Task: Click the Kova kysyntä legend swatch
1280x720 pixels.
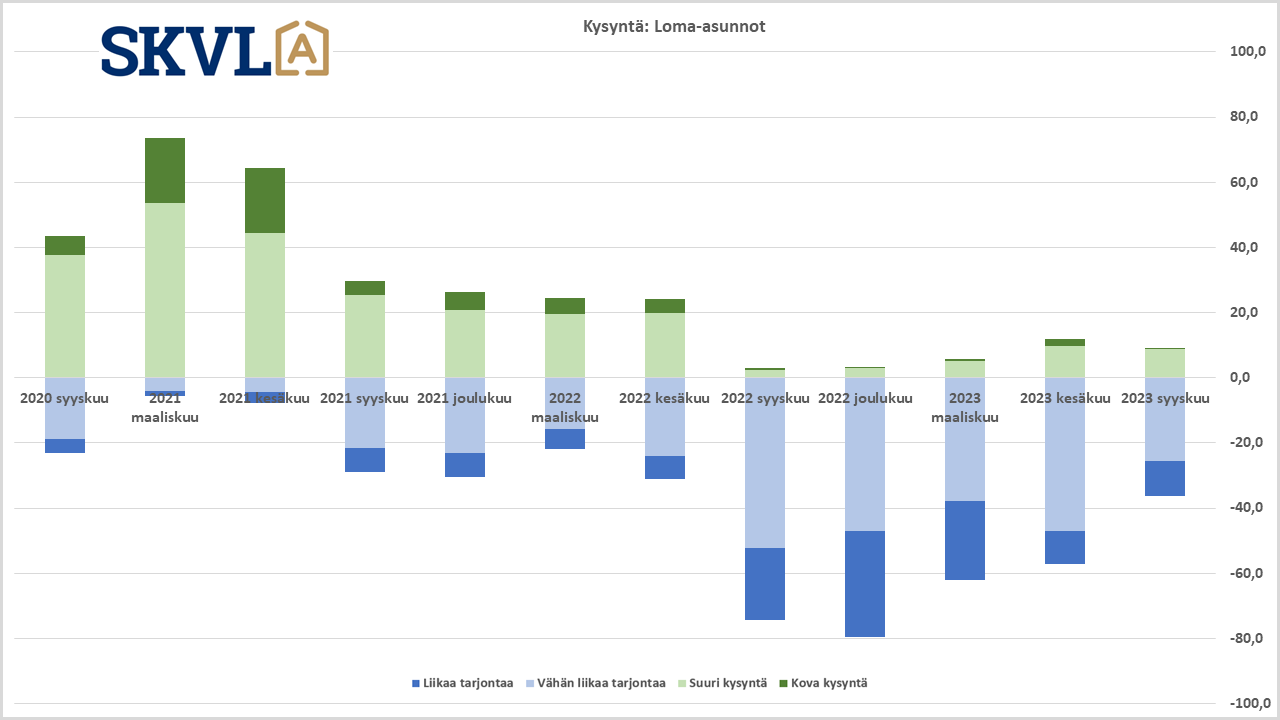Action: click(783, 684)
